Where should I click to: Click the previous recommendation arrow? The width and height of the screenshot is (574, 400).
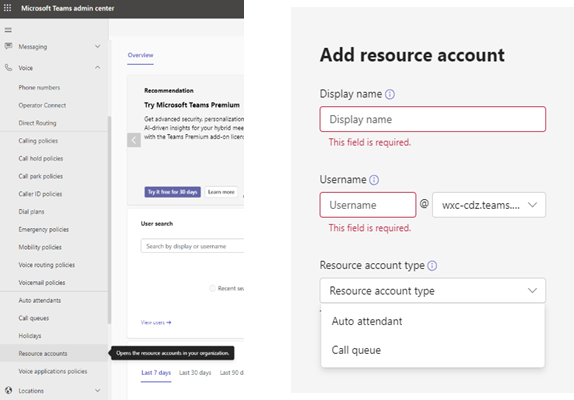134,140
